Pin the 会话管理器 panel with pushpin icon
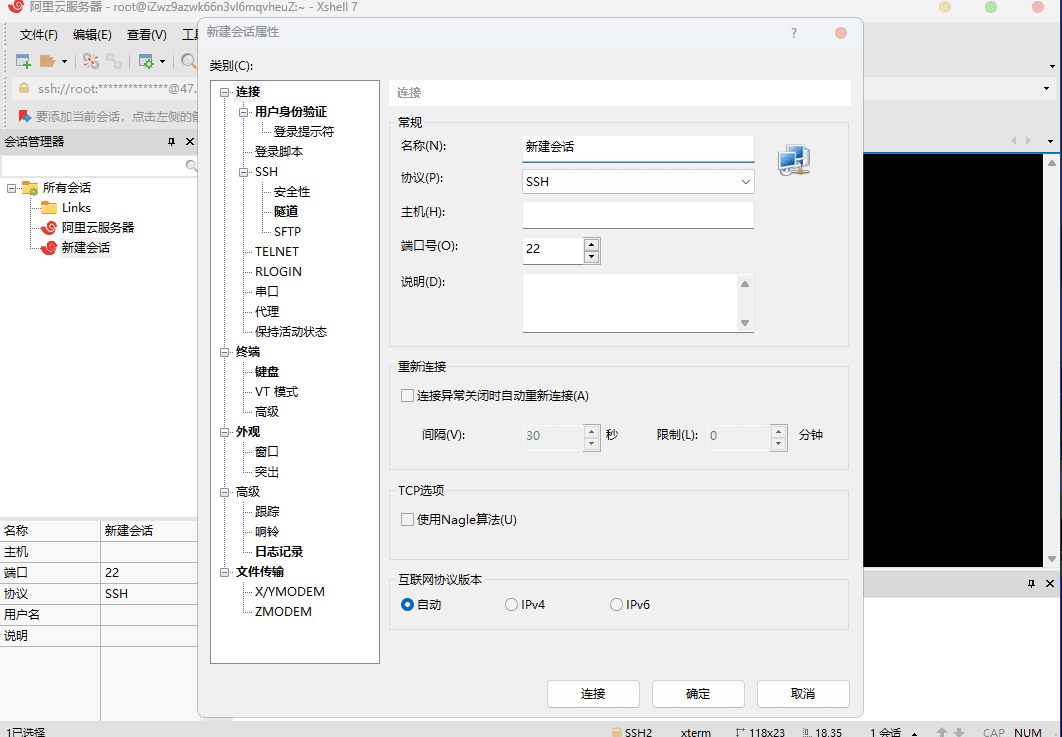The height and width of the screenshot is (737, 1062). tap(171, 142)
